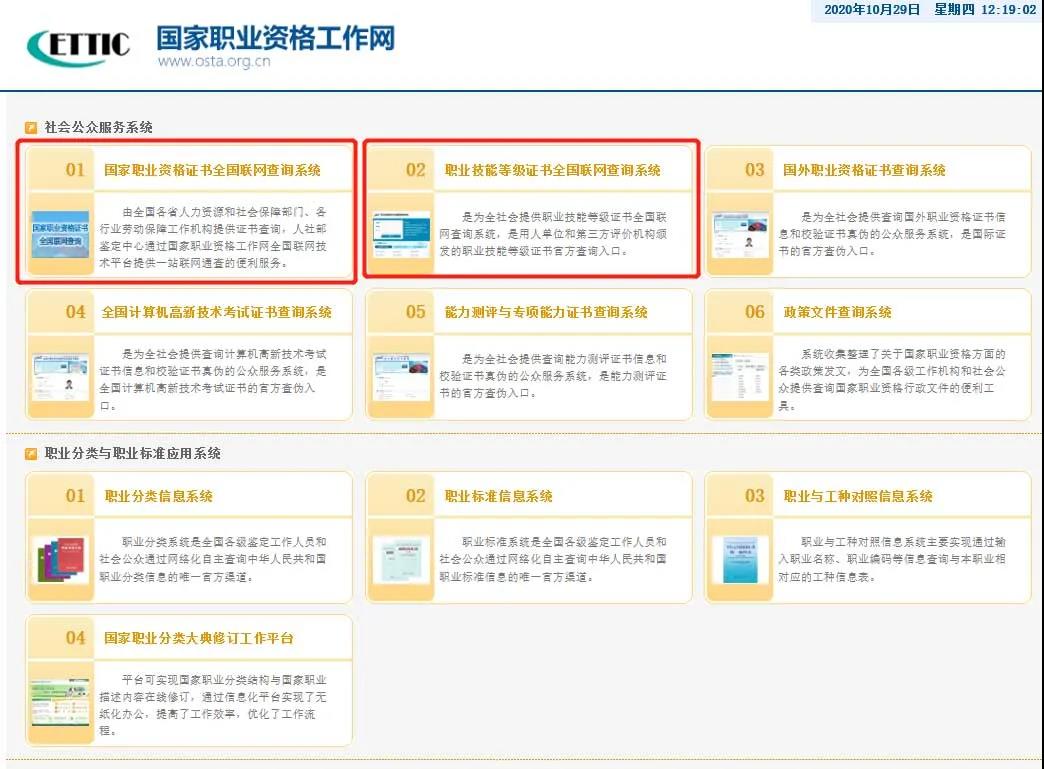
Task: Click description of 职业标准信息系统
Action: (x=553, y=559)
